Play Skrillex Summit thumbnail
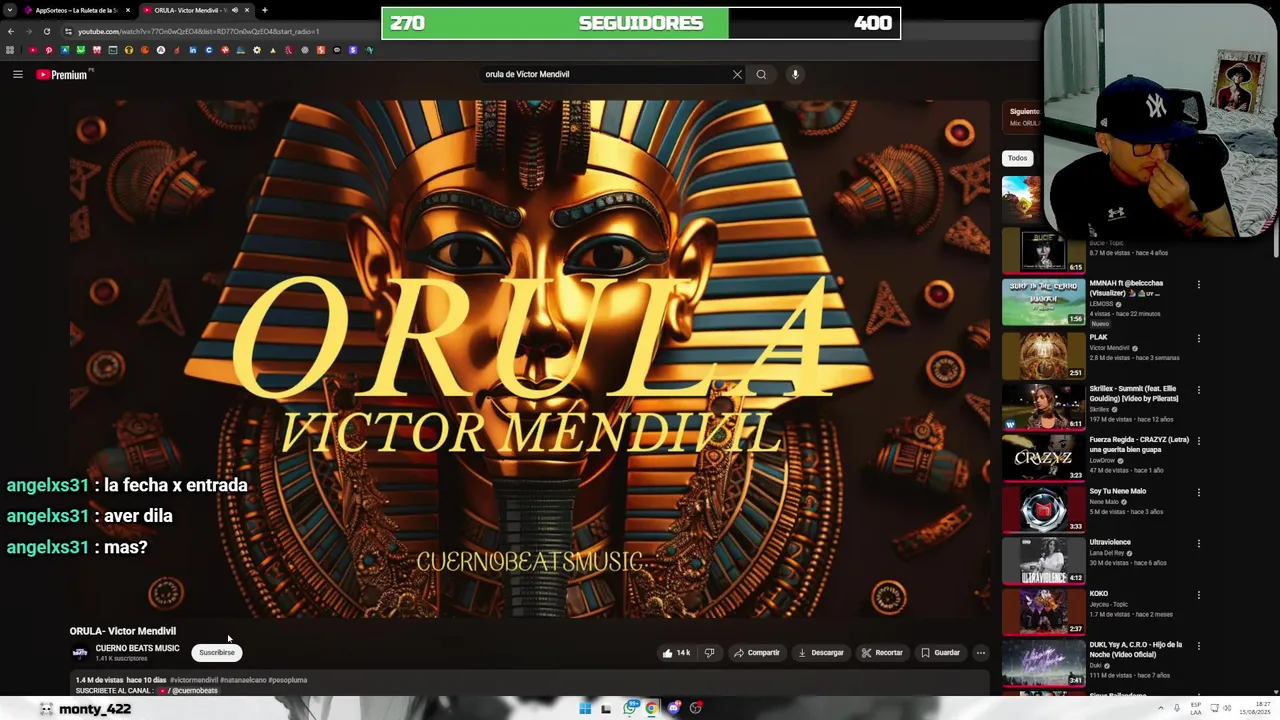Screen dimensions: 1280x720 pos(1043,405)
